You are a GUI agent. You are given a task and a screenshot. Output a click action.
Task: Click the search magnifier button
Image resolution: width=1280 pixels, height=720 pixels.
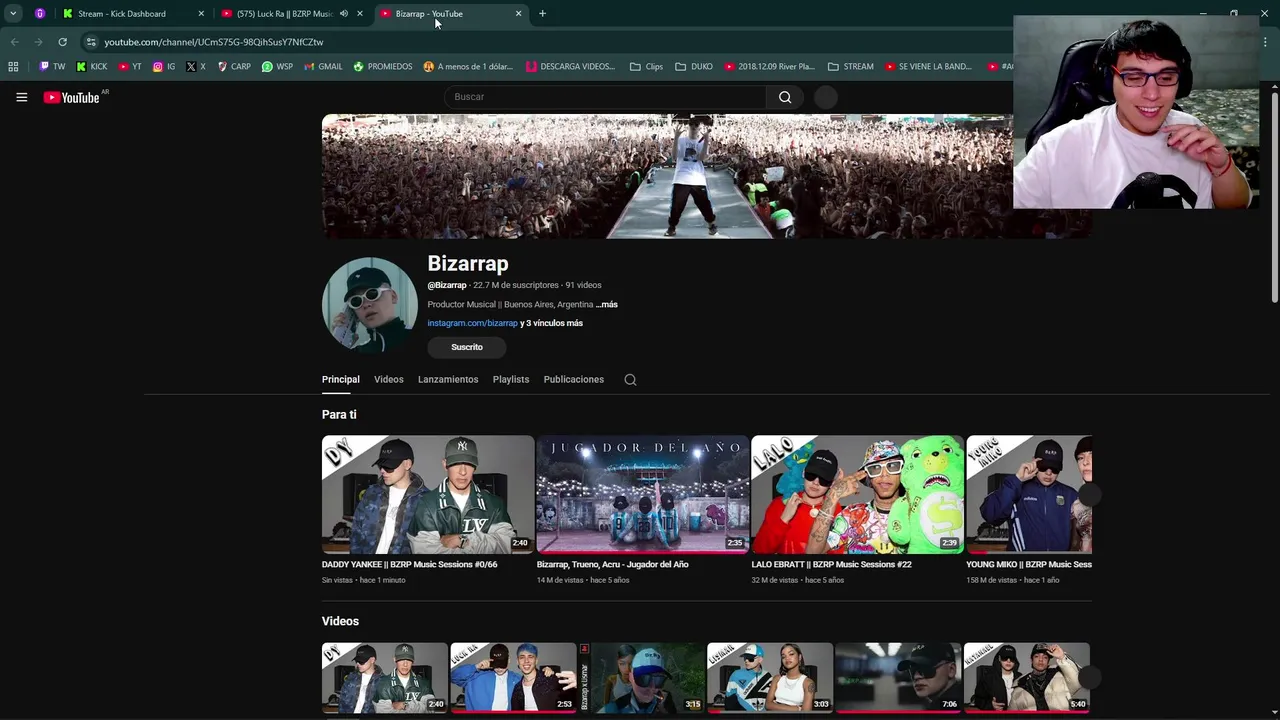[x=785, y=97]
